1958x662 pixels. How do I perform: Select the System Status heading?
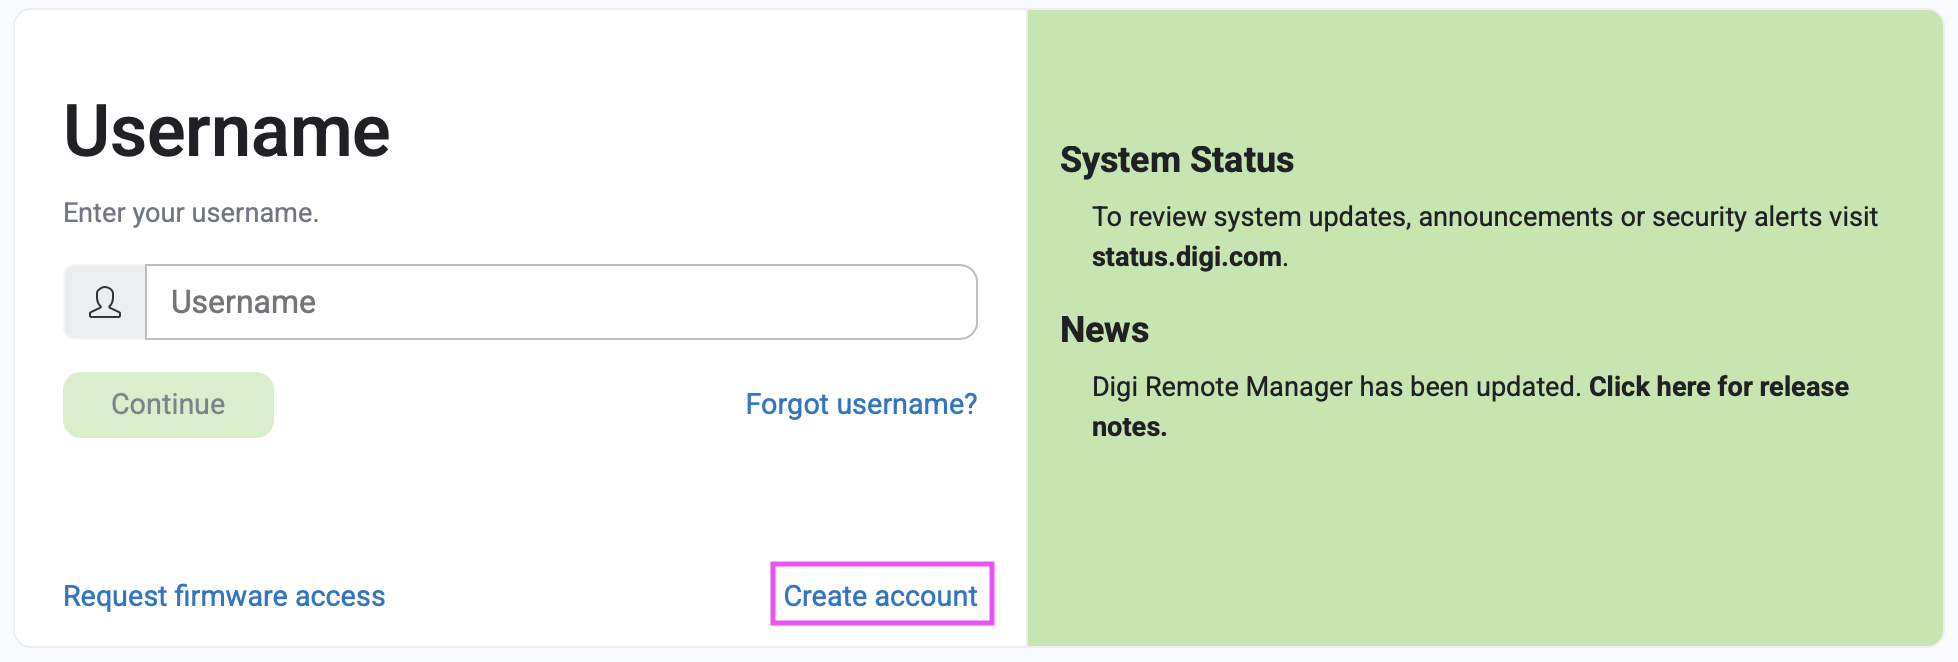pyautogui.click(x=1176, y=160)
